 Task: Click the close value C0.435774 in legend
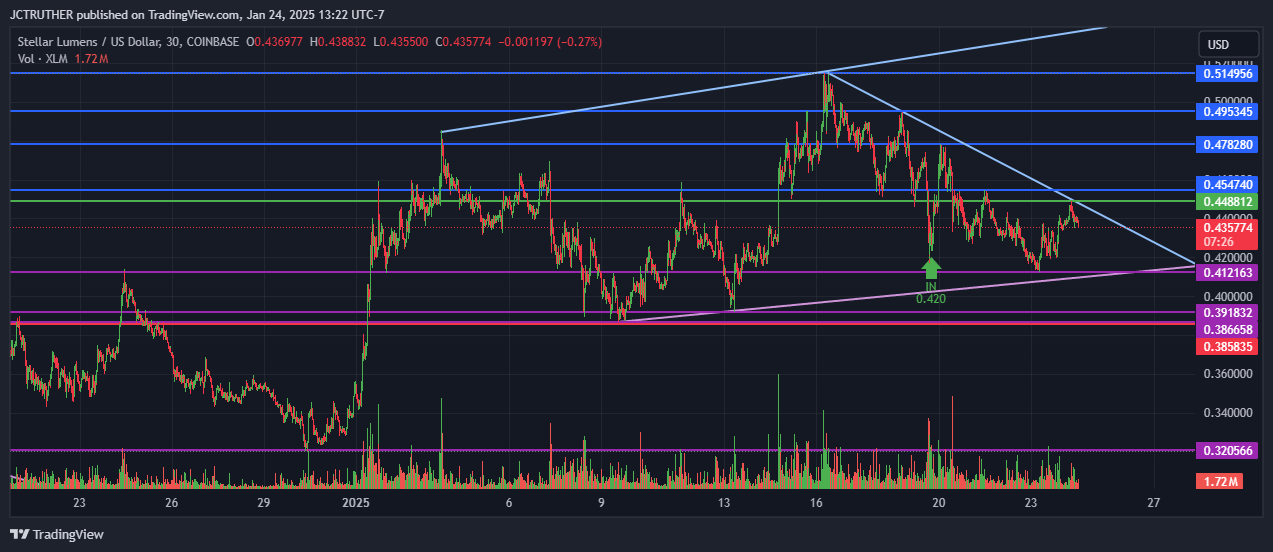(x=463, y=42)
